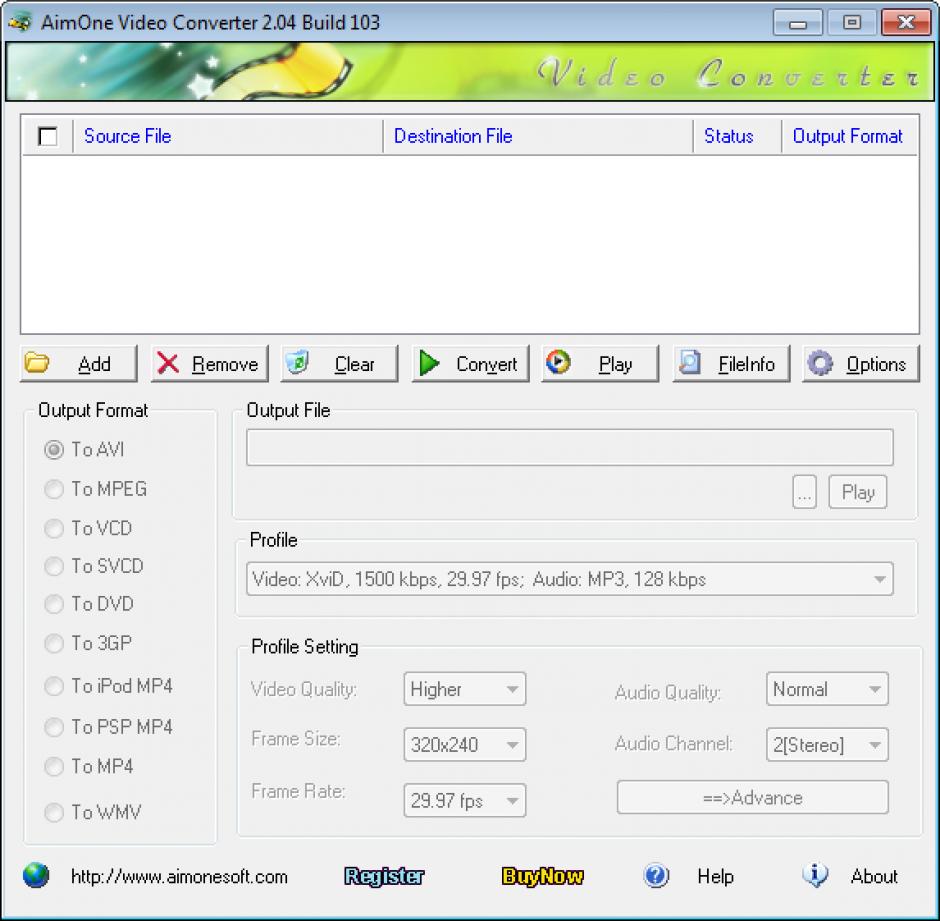Close the AimOne Video Converter window
940x921 pixels.
click(x=906, y=23)
